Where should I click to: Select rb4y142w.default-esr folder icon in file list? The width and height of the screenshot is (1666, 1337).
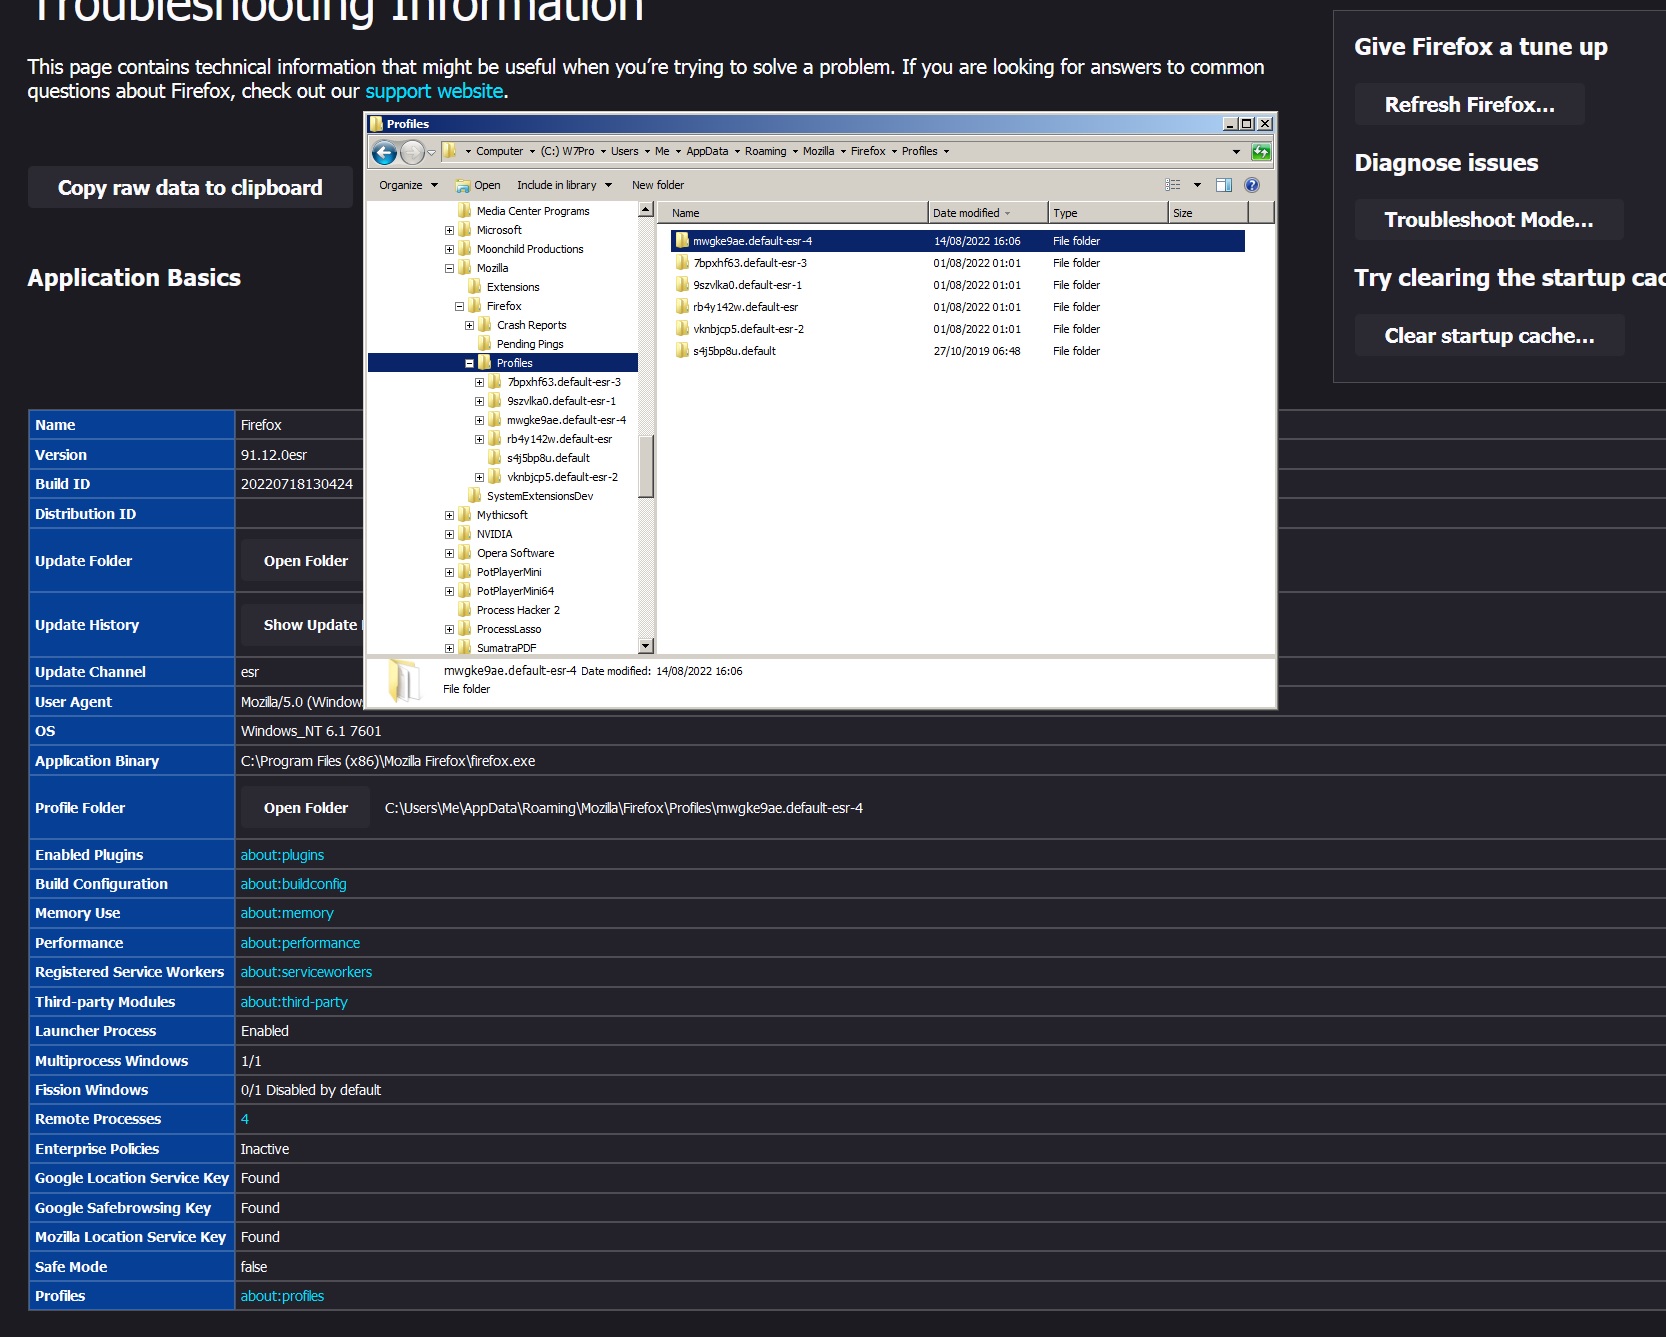[x=682, y=307]
